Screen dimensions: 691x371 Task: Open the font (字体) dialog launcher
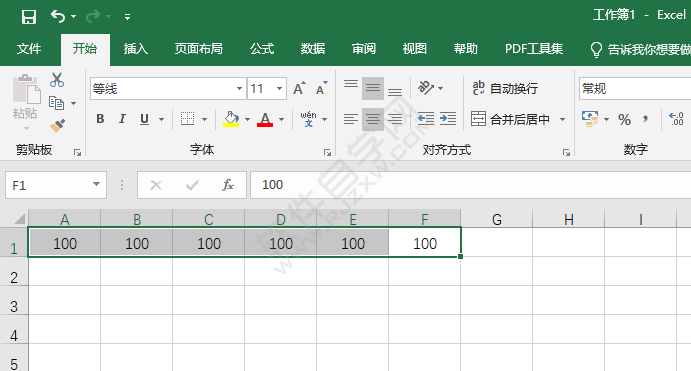pos(327,152)
